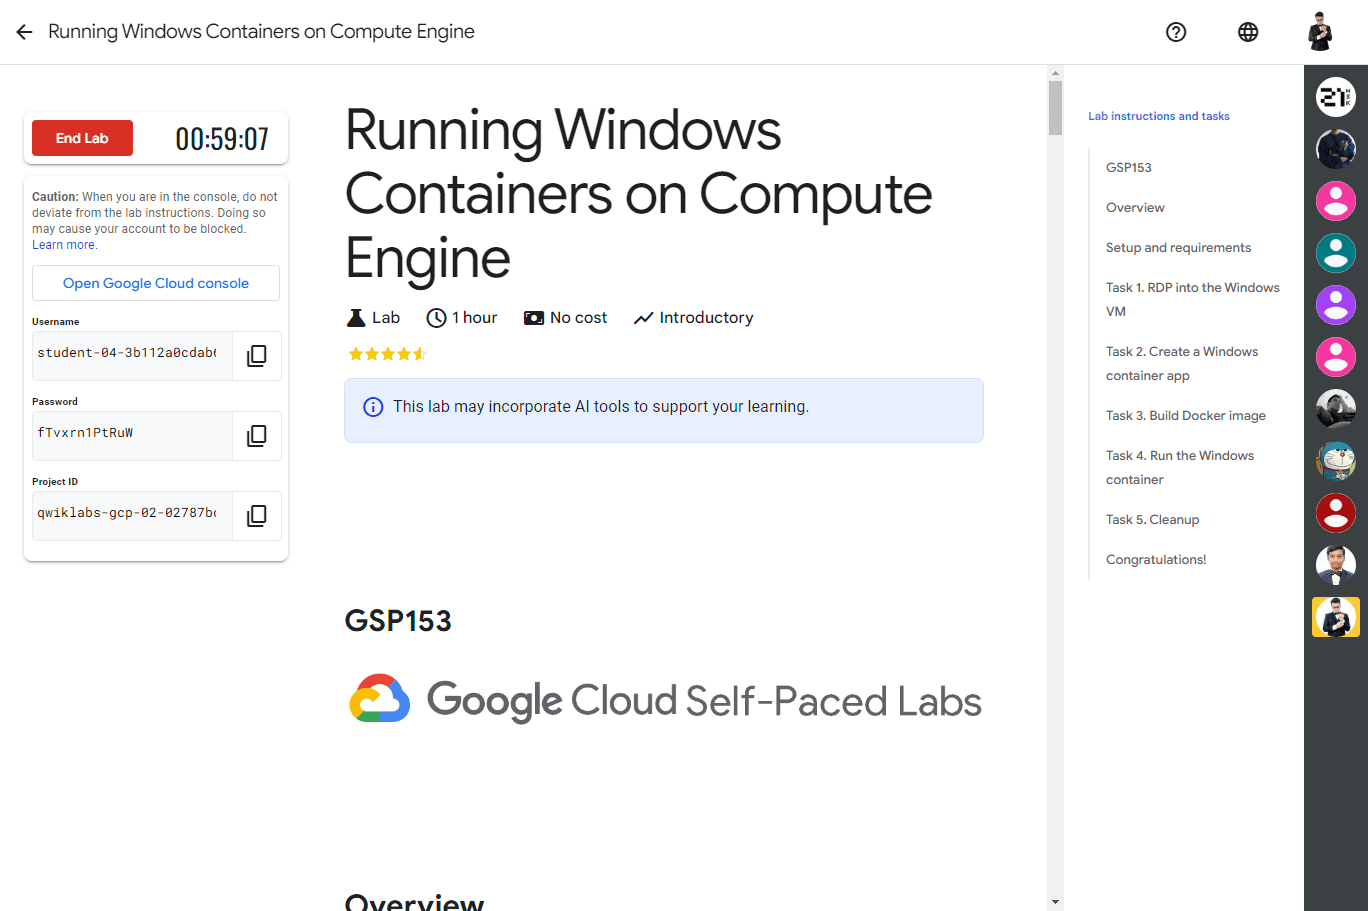The image size is (1368, 911).
Task: Open the language globe icon
Action: tap(1248, 32)
